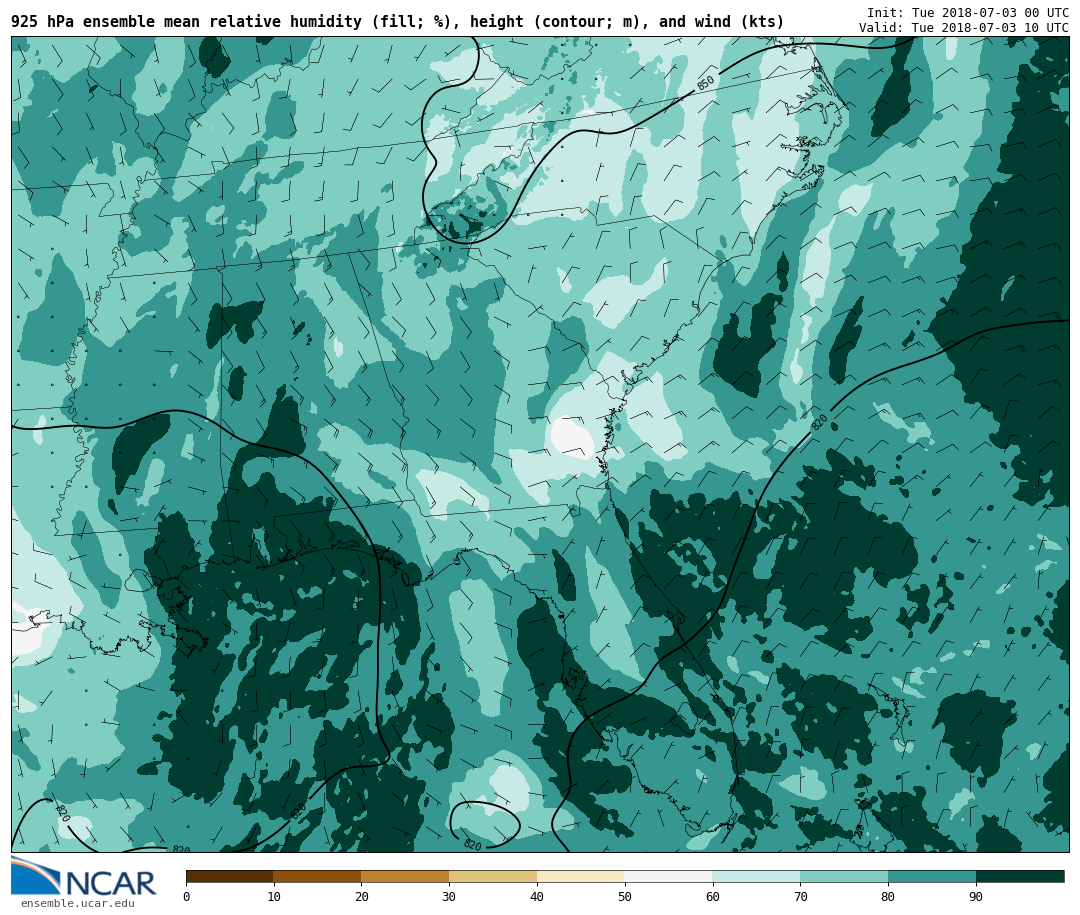
Task: Pick the cream 40–50 colorbar swatch
Action: point(581,876)
